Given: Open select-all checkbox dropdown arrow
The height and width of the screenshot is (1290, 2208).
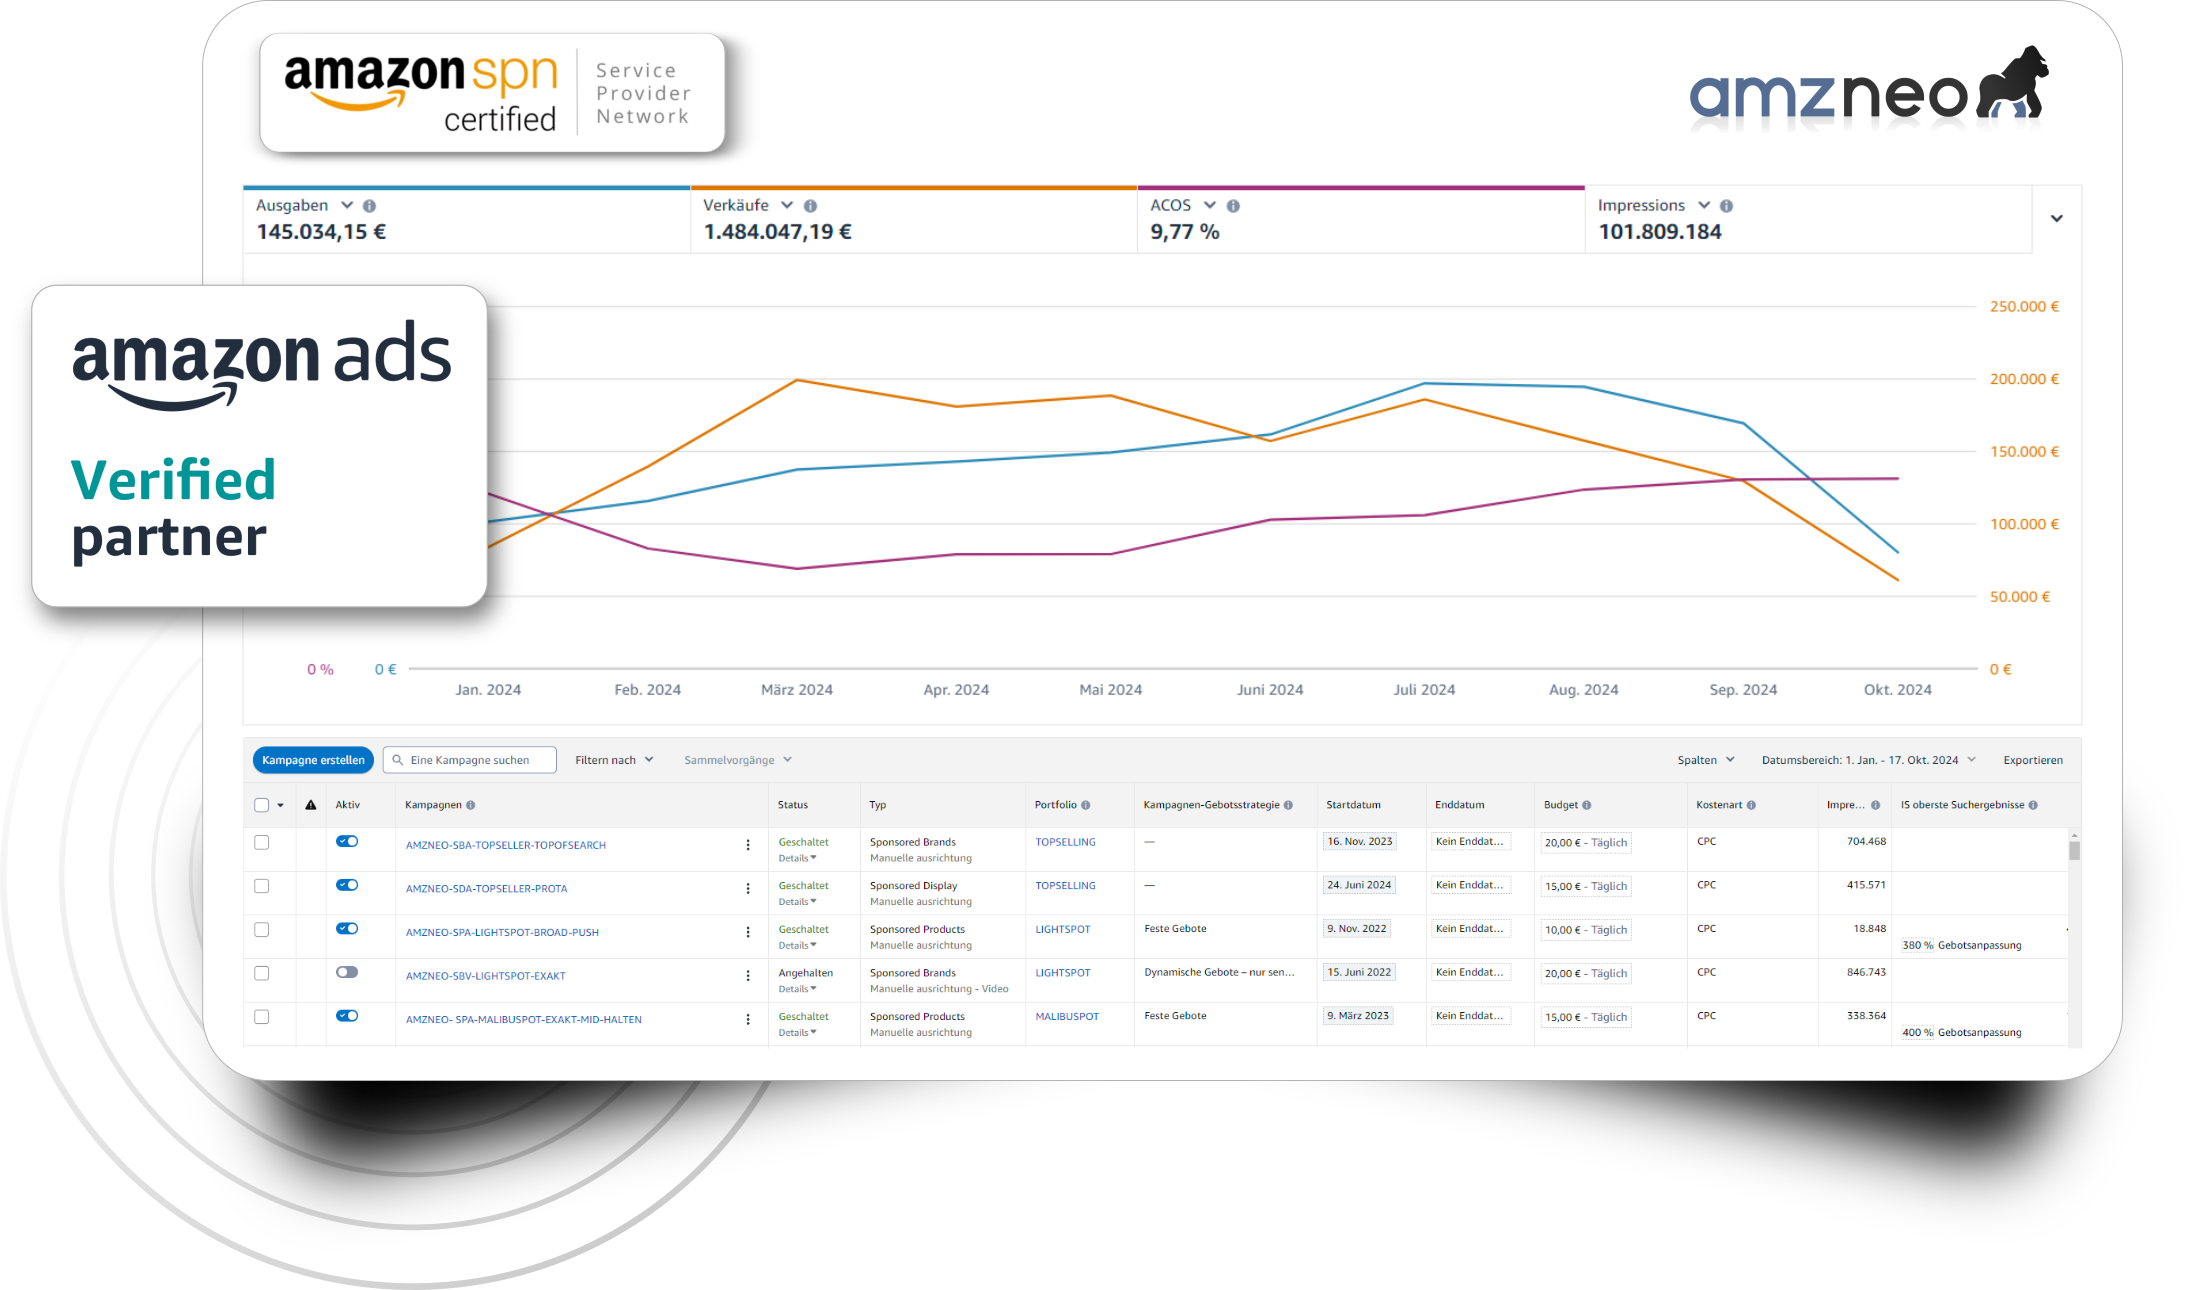Looking at the screenshot, I should click(x=281, y=806).
